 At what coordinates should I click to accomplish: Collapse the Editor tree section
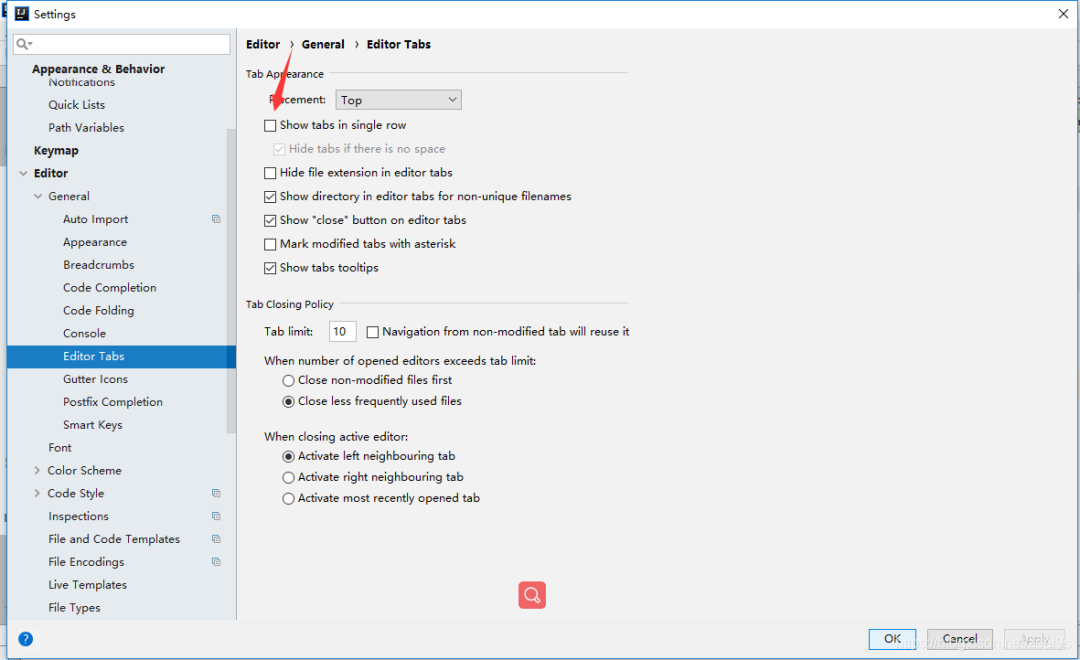coord(23,174)
